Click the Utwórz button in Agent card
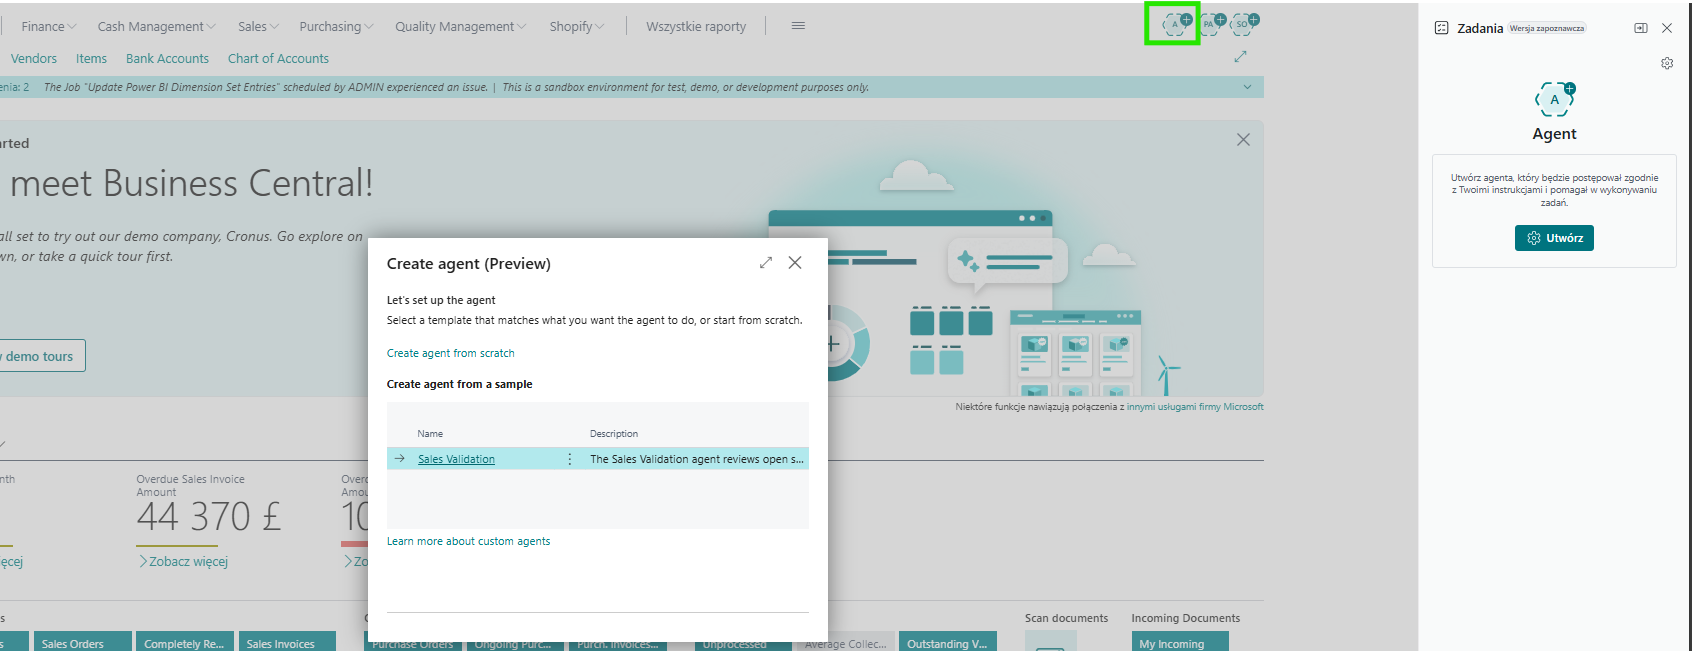This screenshot has width=1692, height=651. [1554, 238]
